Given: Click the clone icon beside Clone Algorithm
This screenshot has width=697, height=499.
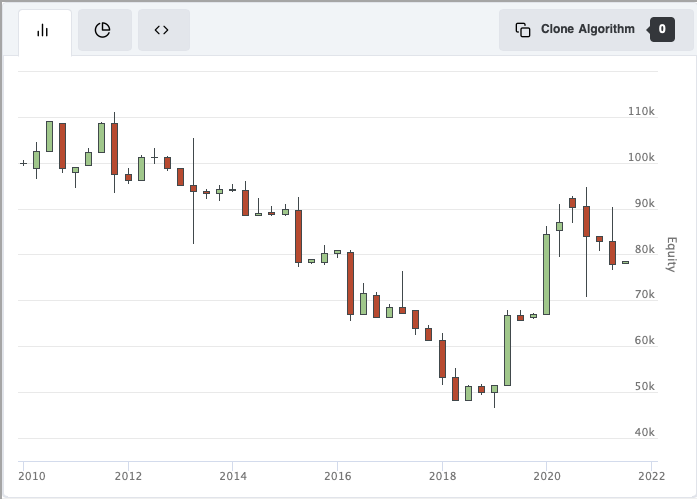Looking at the screenshot, I should click(x=522, y=30).
